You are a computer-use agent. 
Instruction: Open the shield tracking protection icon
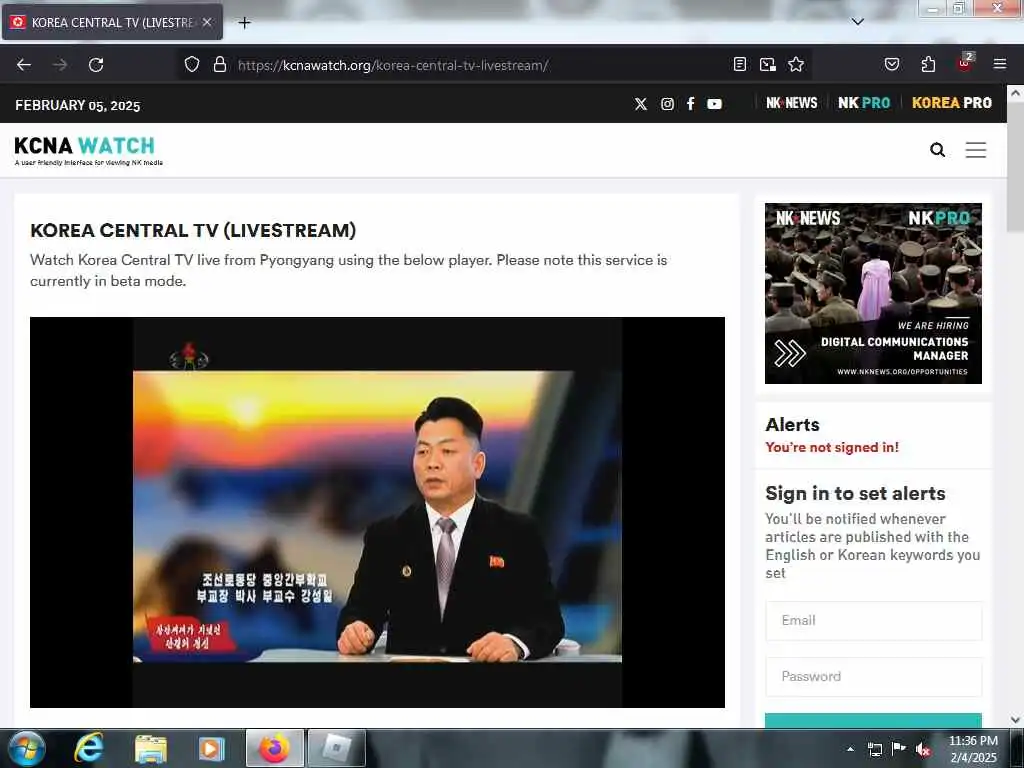tap(191, 65)
